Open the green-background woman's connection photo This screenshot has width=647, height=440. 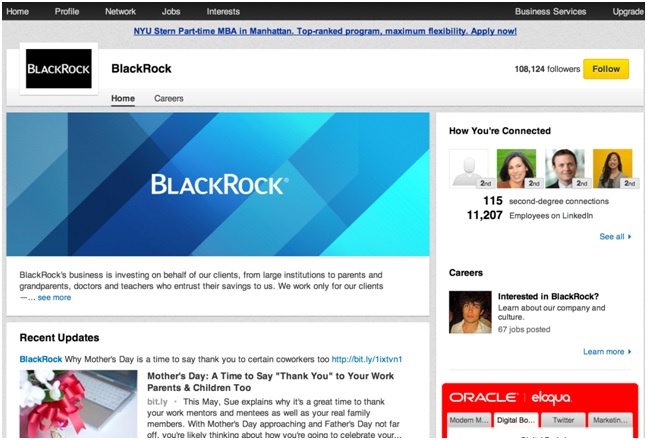pos(517,169)
